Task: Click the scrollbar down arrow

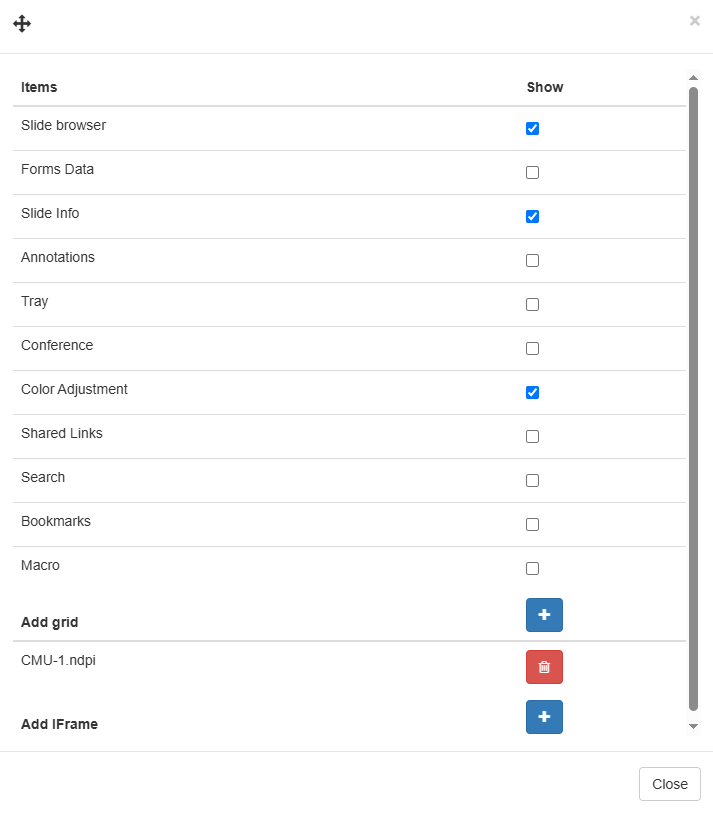Action: point(693,726)
